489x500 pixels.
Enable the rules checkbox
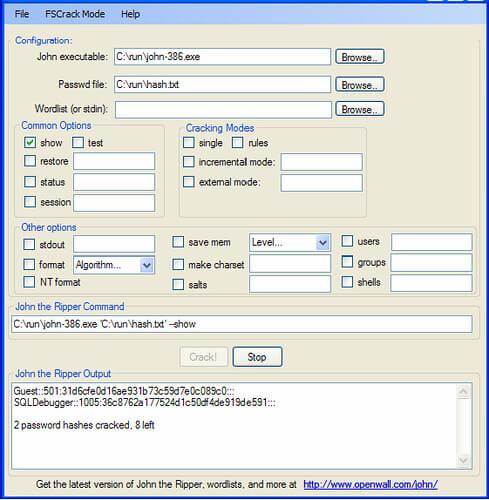pos(238,143)
